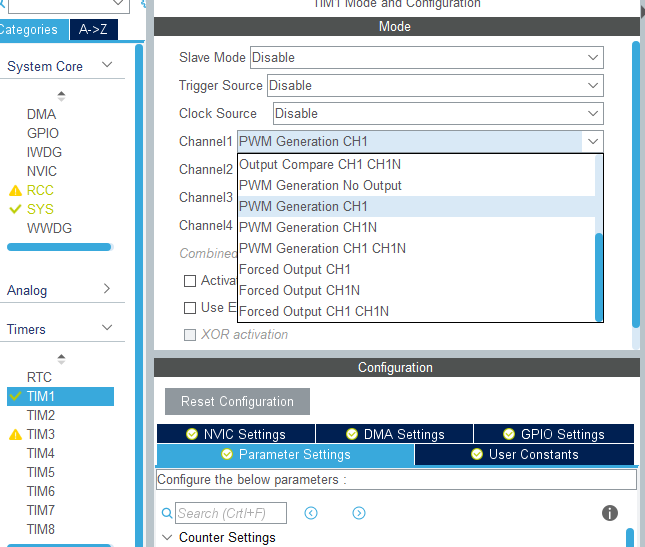Image resolution: width=645 pixels, height=547 pixels.
Task: Select RTC in Timers list
Action: 39,377
